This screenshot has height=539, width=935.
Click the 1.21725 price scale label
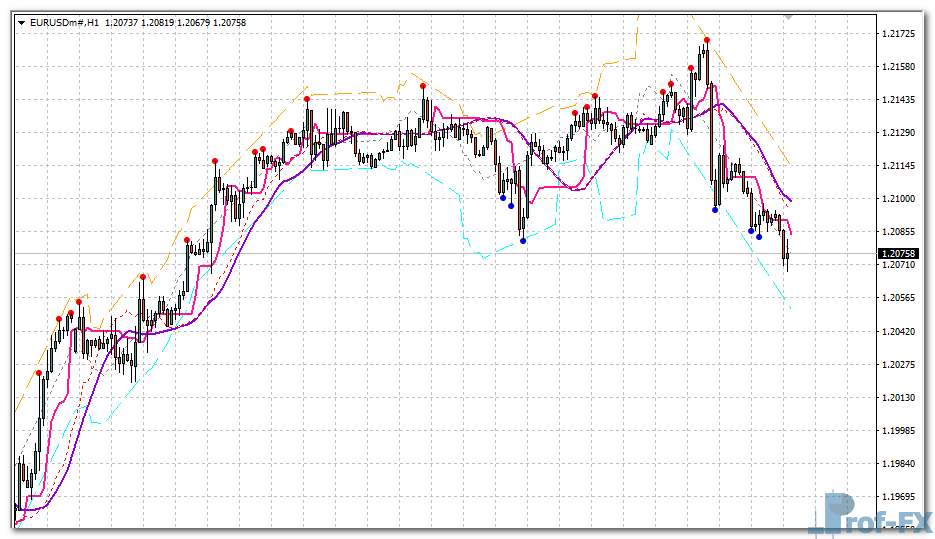coord(902,35)
